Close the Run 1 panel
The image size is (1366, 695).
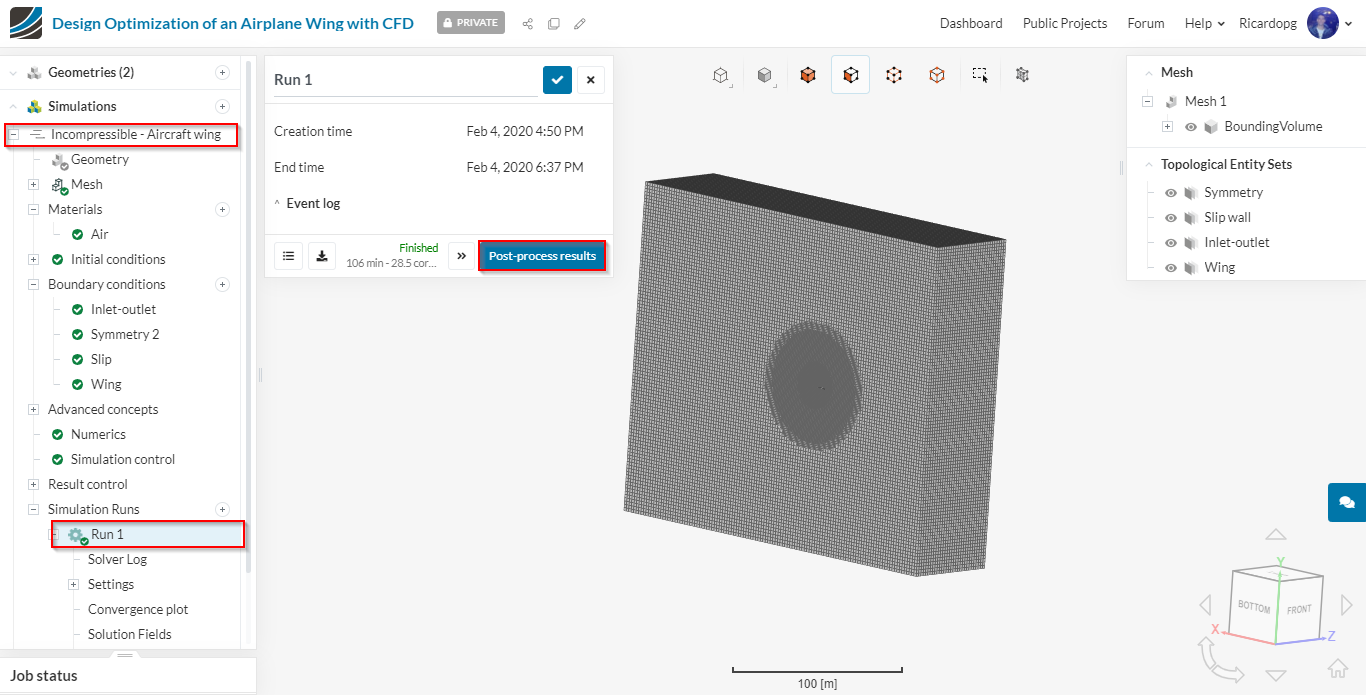click(x=591, y=80)
